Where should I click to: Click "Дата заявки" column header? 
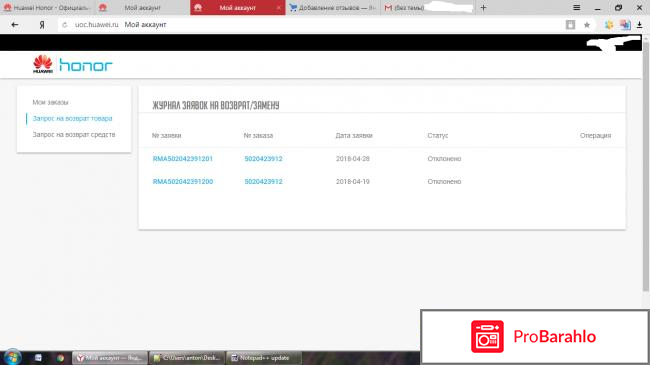[x=354, y=135]
